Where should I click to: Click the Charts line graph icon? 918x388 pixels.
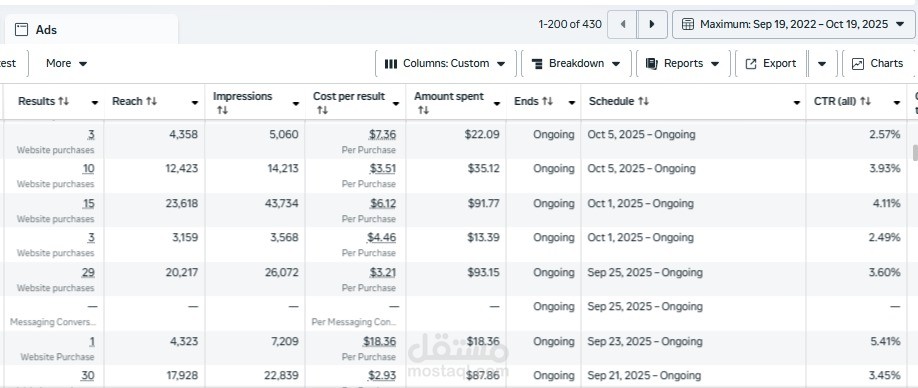coord(858,64)
